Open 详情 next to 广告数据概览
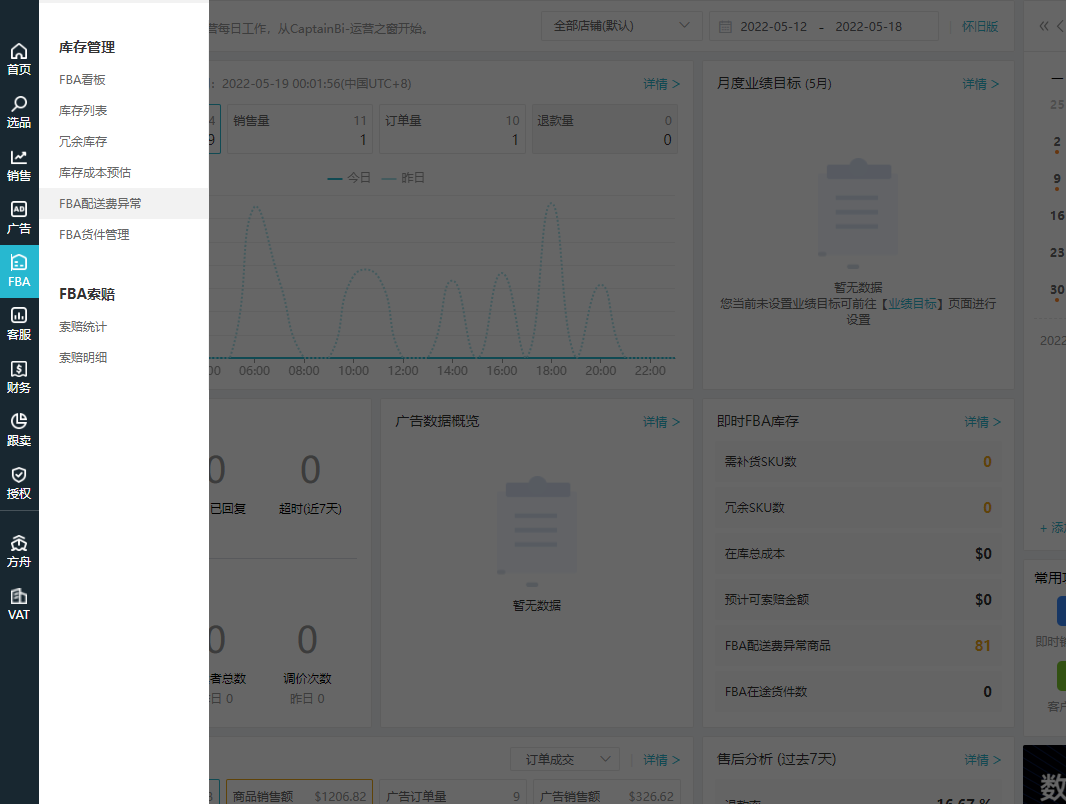Image resolution: width=1066 pixels, height=804 pixels. [660, 421]
